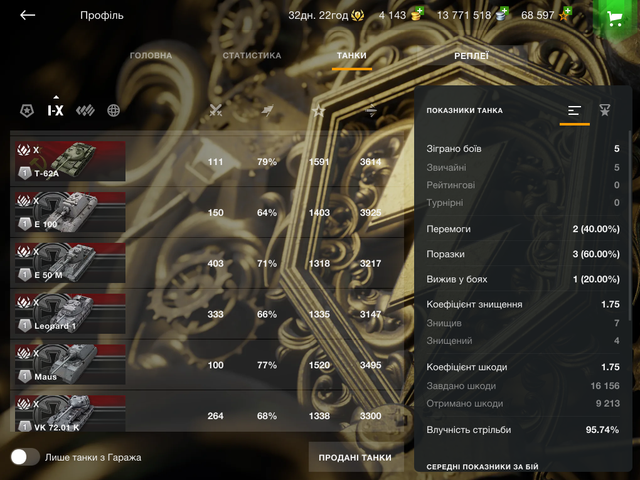
Task: Open the Реплеї tab
Action: click(x=471, y=56)
